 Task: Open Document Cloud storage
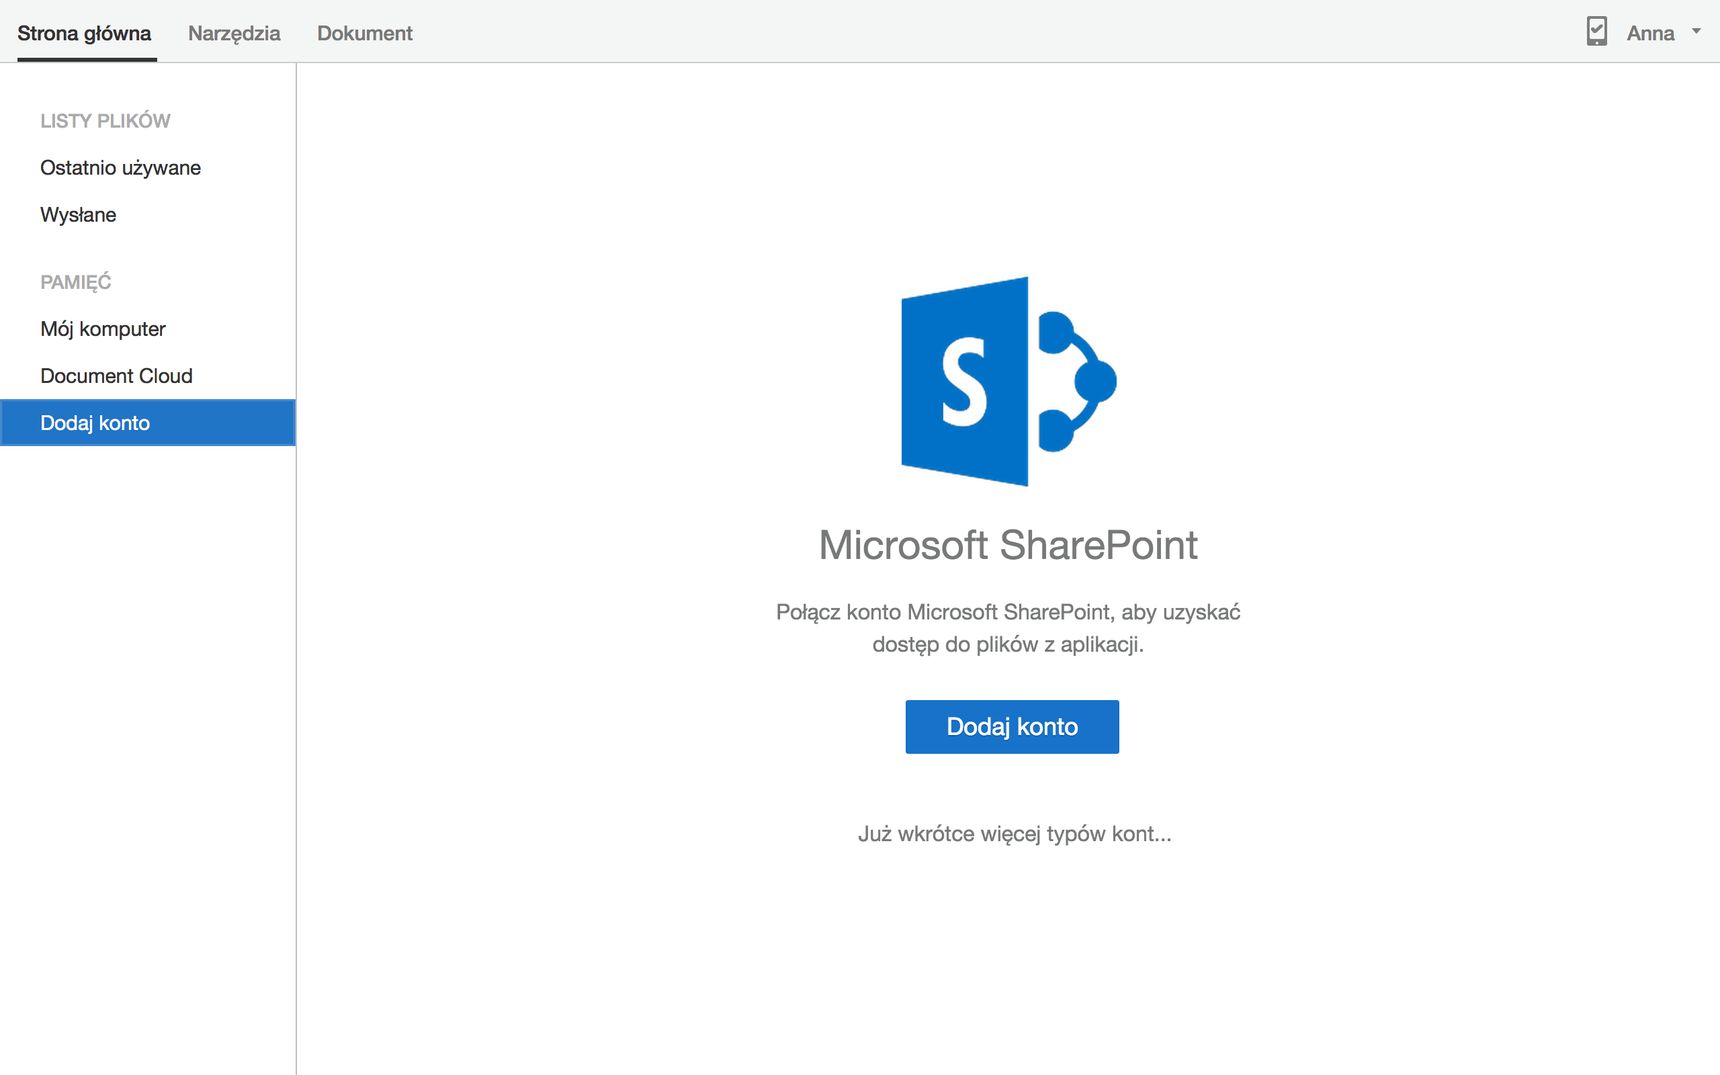(148, 376)
